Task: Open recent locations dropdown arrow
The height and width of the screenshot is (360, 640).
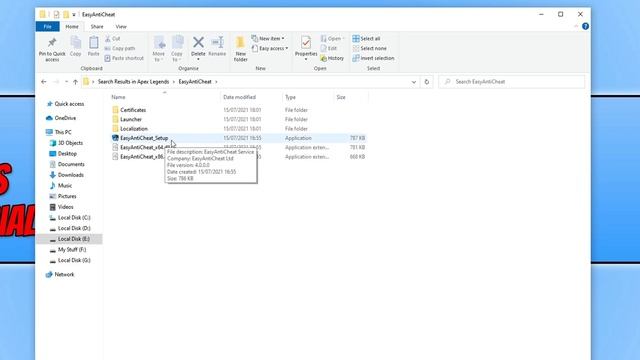Action: [66, 82]
